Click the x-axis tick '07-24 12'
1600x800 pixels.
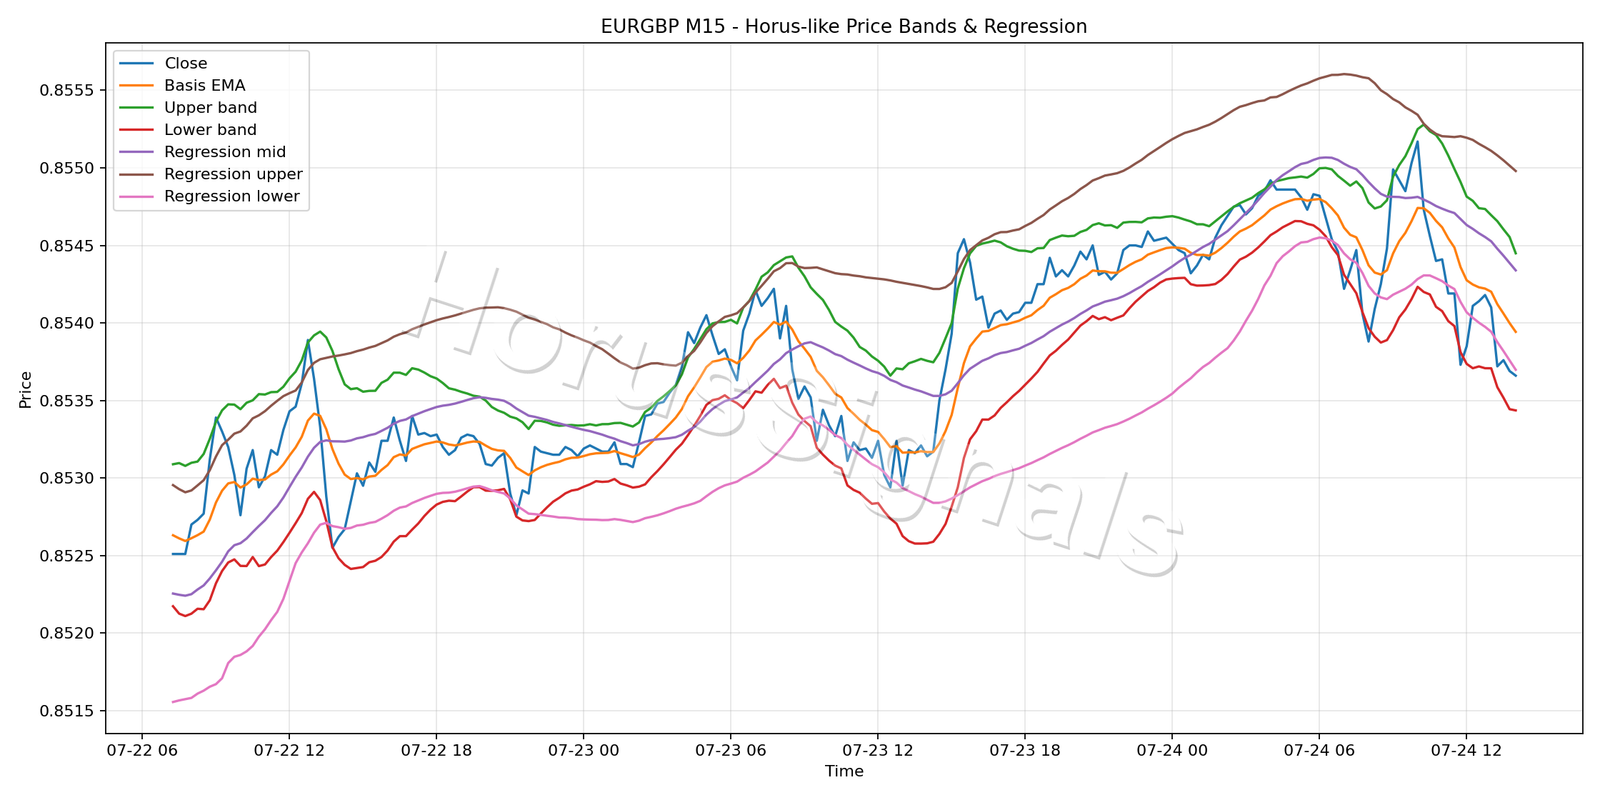(1466, 750)
